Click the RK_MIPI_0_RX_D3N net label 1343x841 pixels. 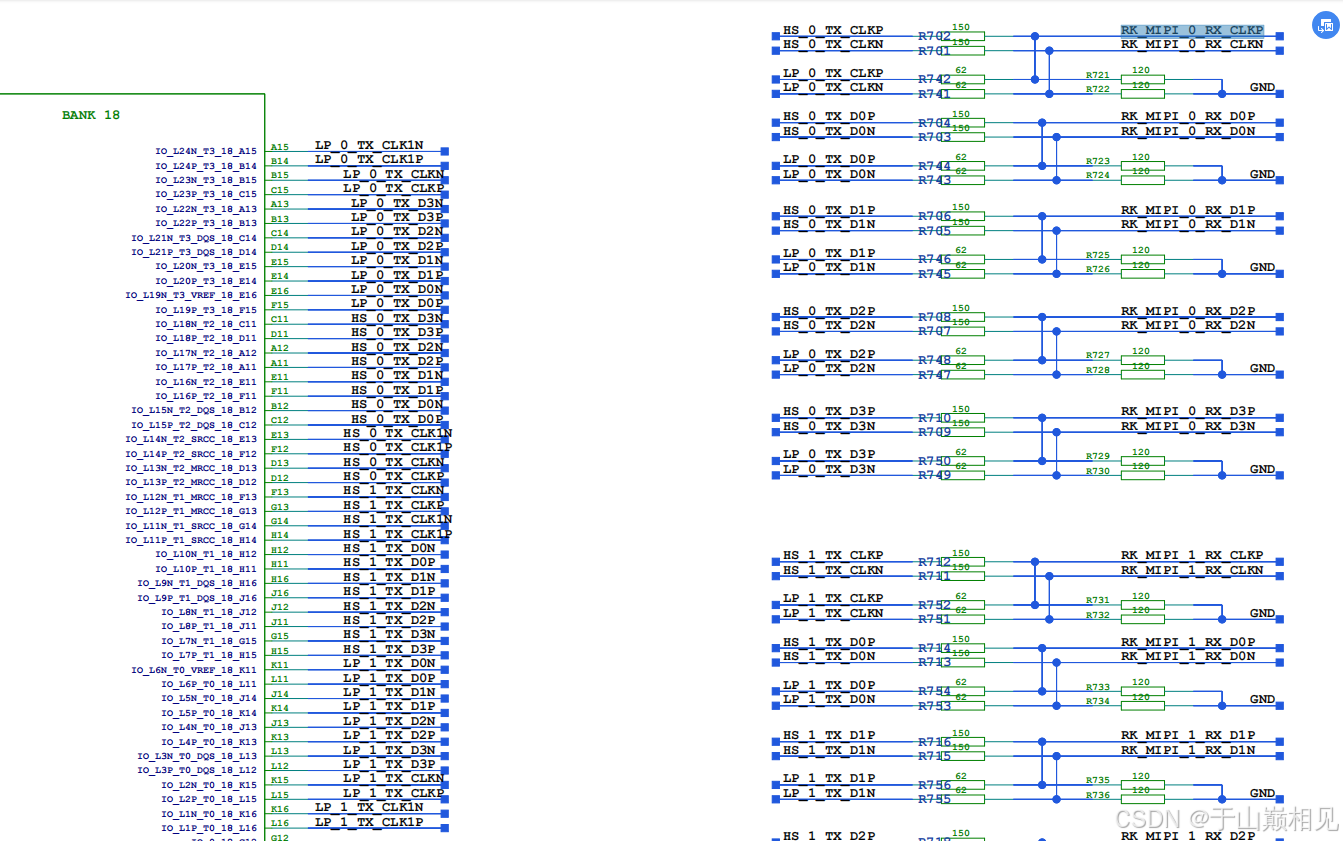[1188, 426]
